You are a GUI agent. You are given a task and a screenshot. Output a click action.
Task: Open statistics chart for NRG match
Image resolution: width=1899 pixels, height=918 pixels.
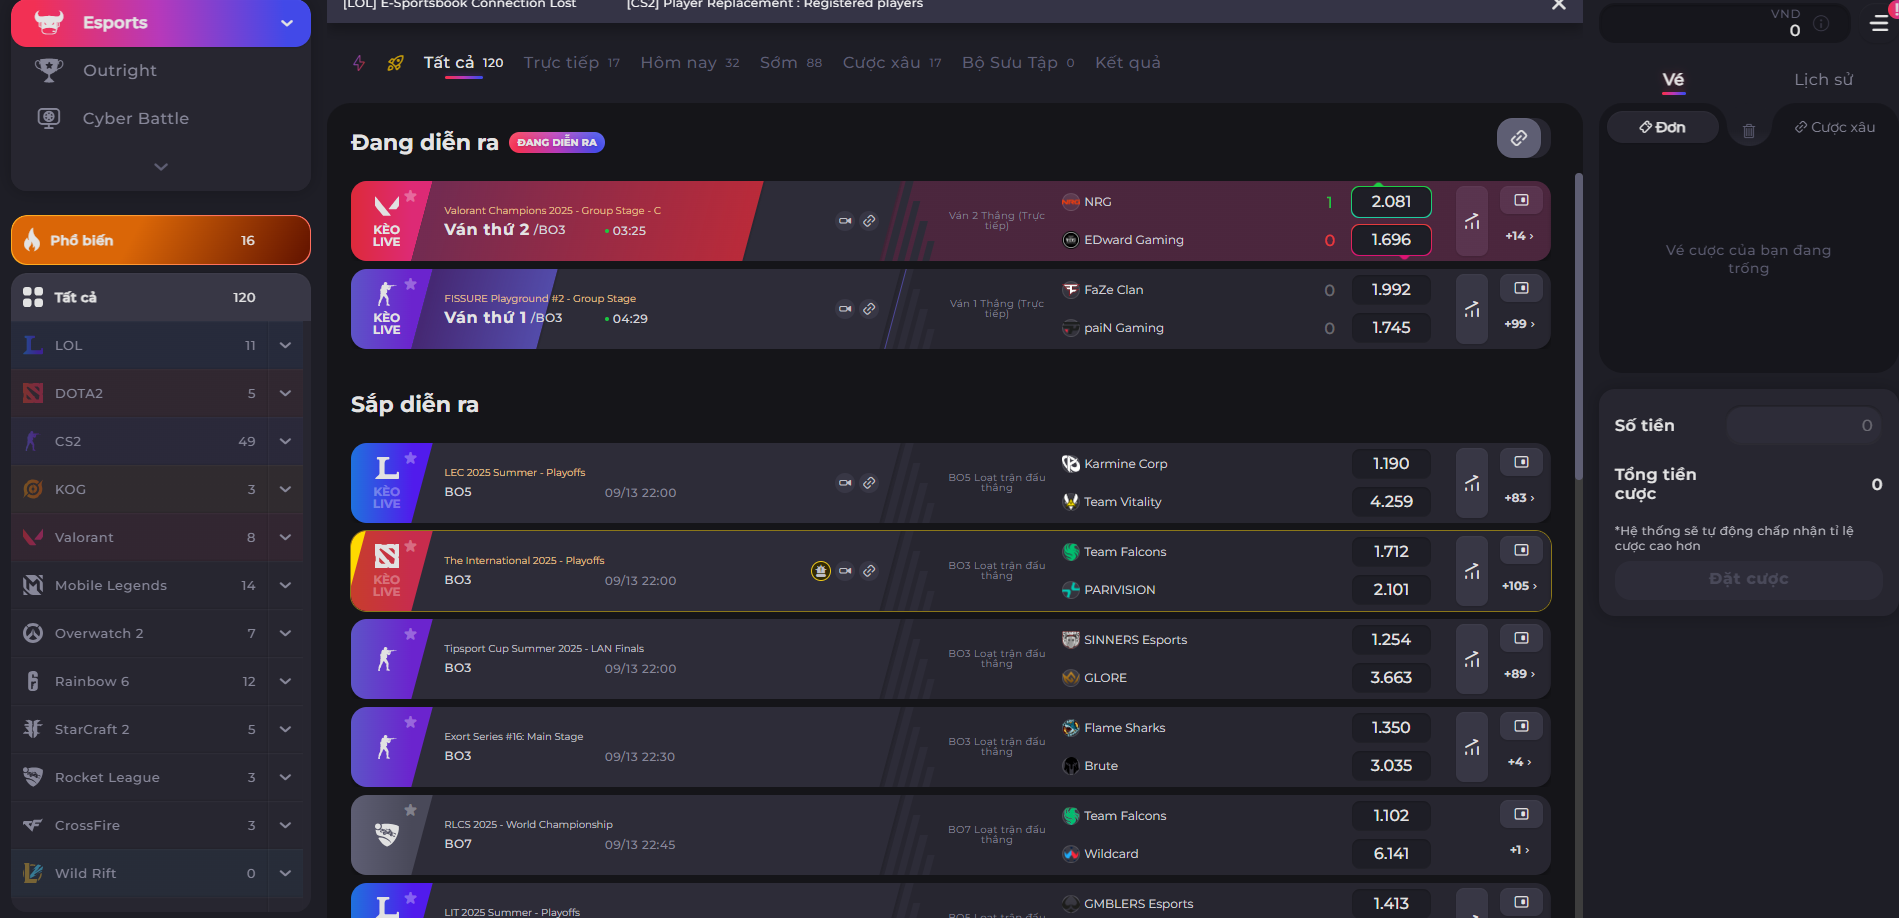[1472, 221]
